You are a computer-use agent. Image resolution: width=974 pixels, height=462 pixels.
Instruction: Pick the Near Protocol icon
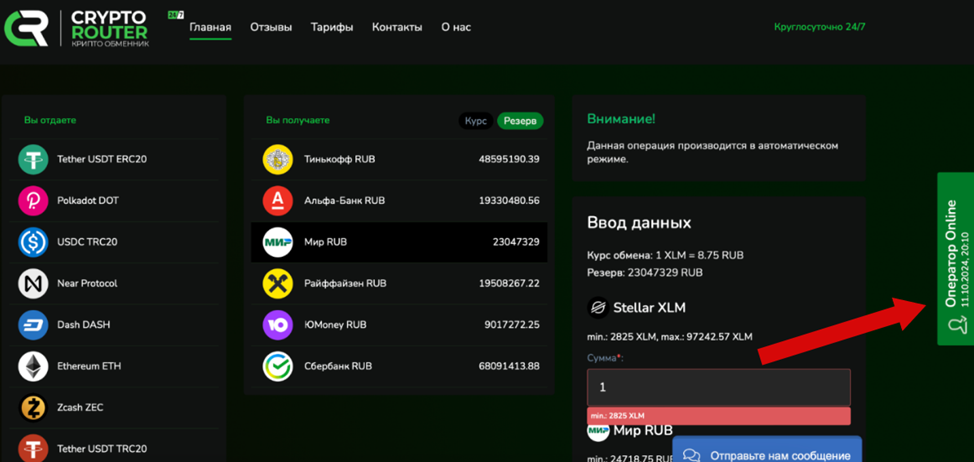pos(33,283)
